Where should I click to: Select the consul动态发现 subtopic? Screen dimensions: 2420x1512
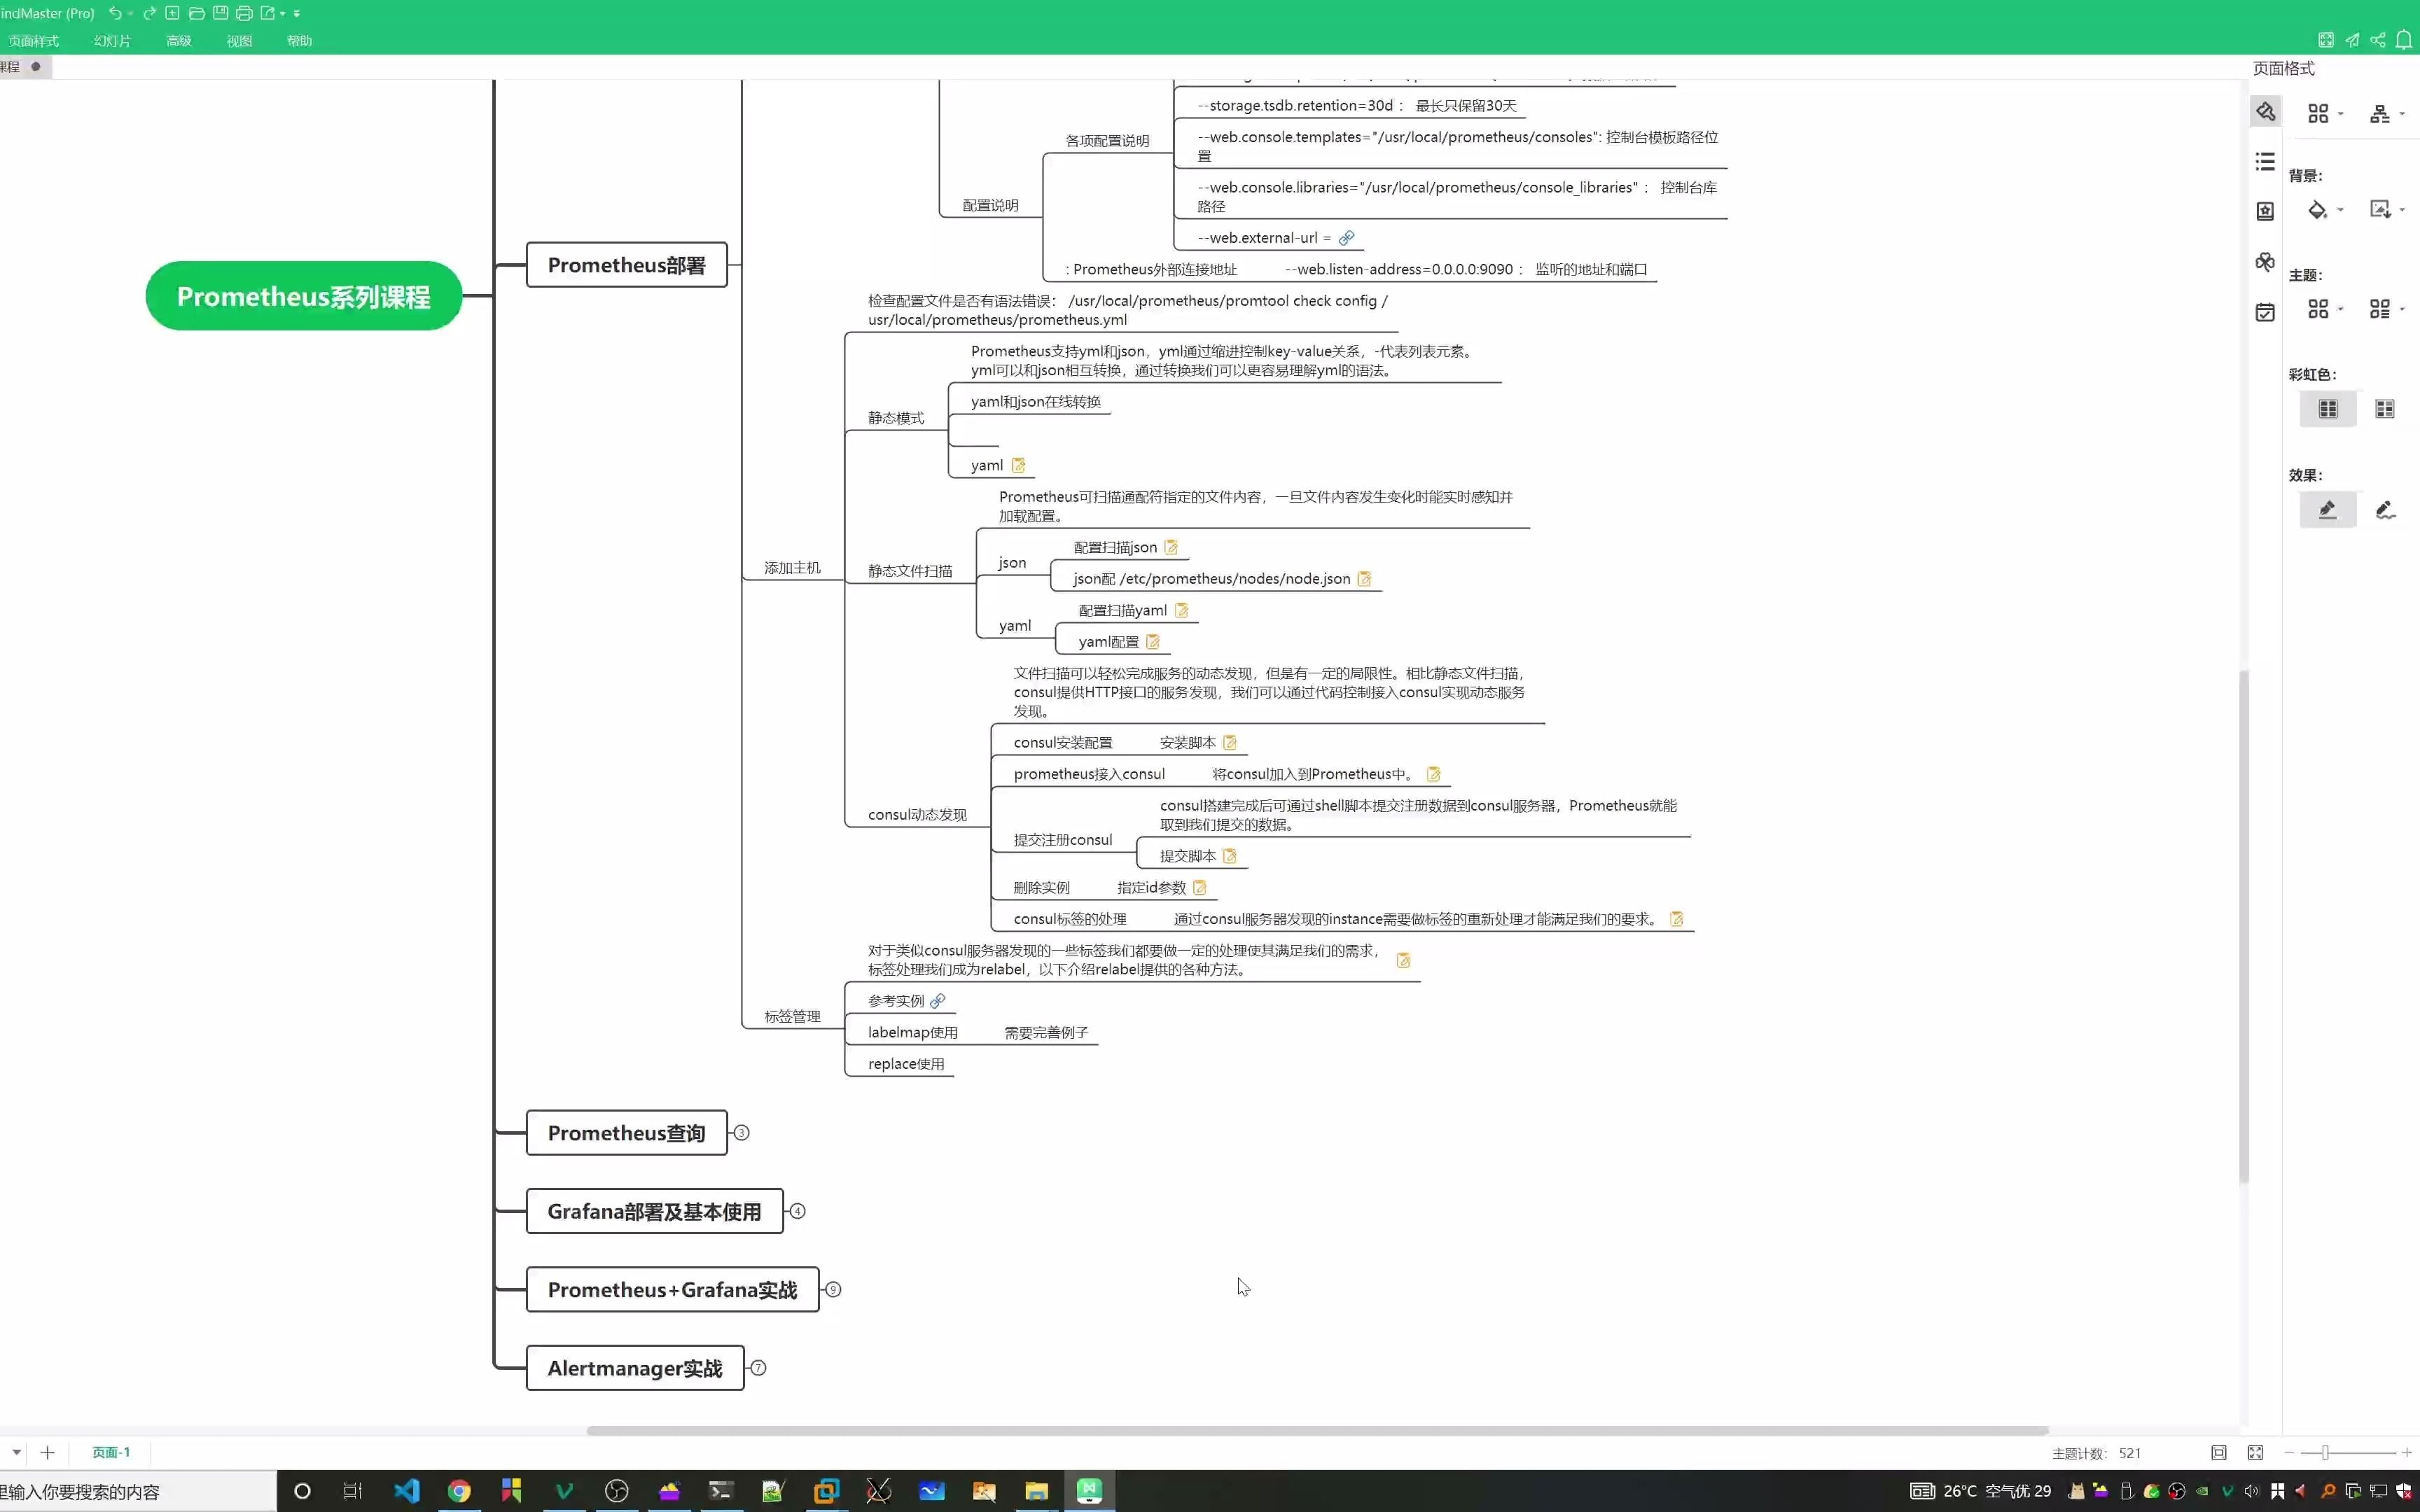[917, 815]
